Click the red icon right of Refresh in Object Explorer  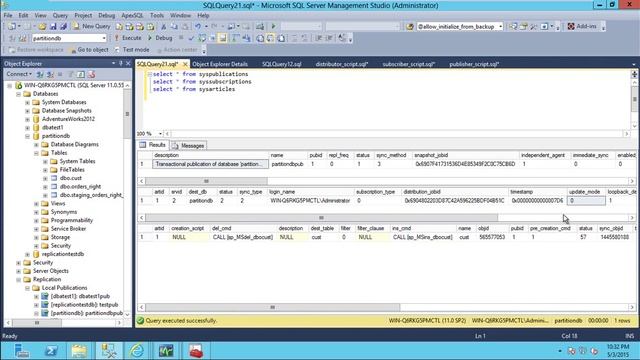point(91,74)
